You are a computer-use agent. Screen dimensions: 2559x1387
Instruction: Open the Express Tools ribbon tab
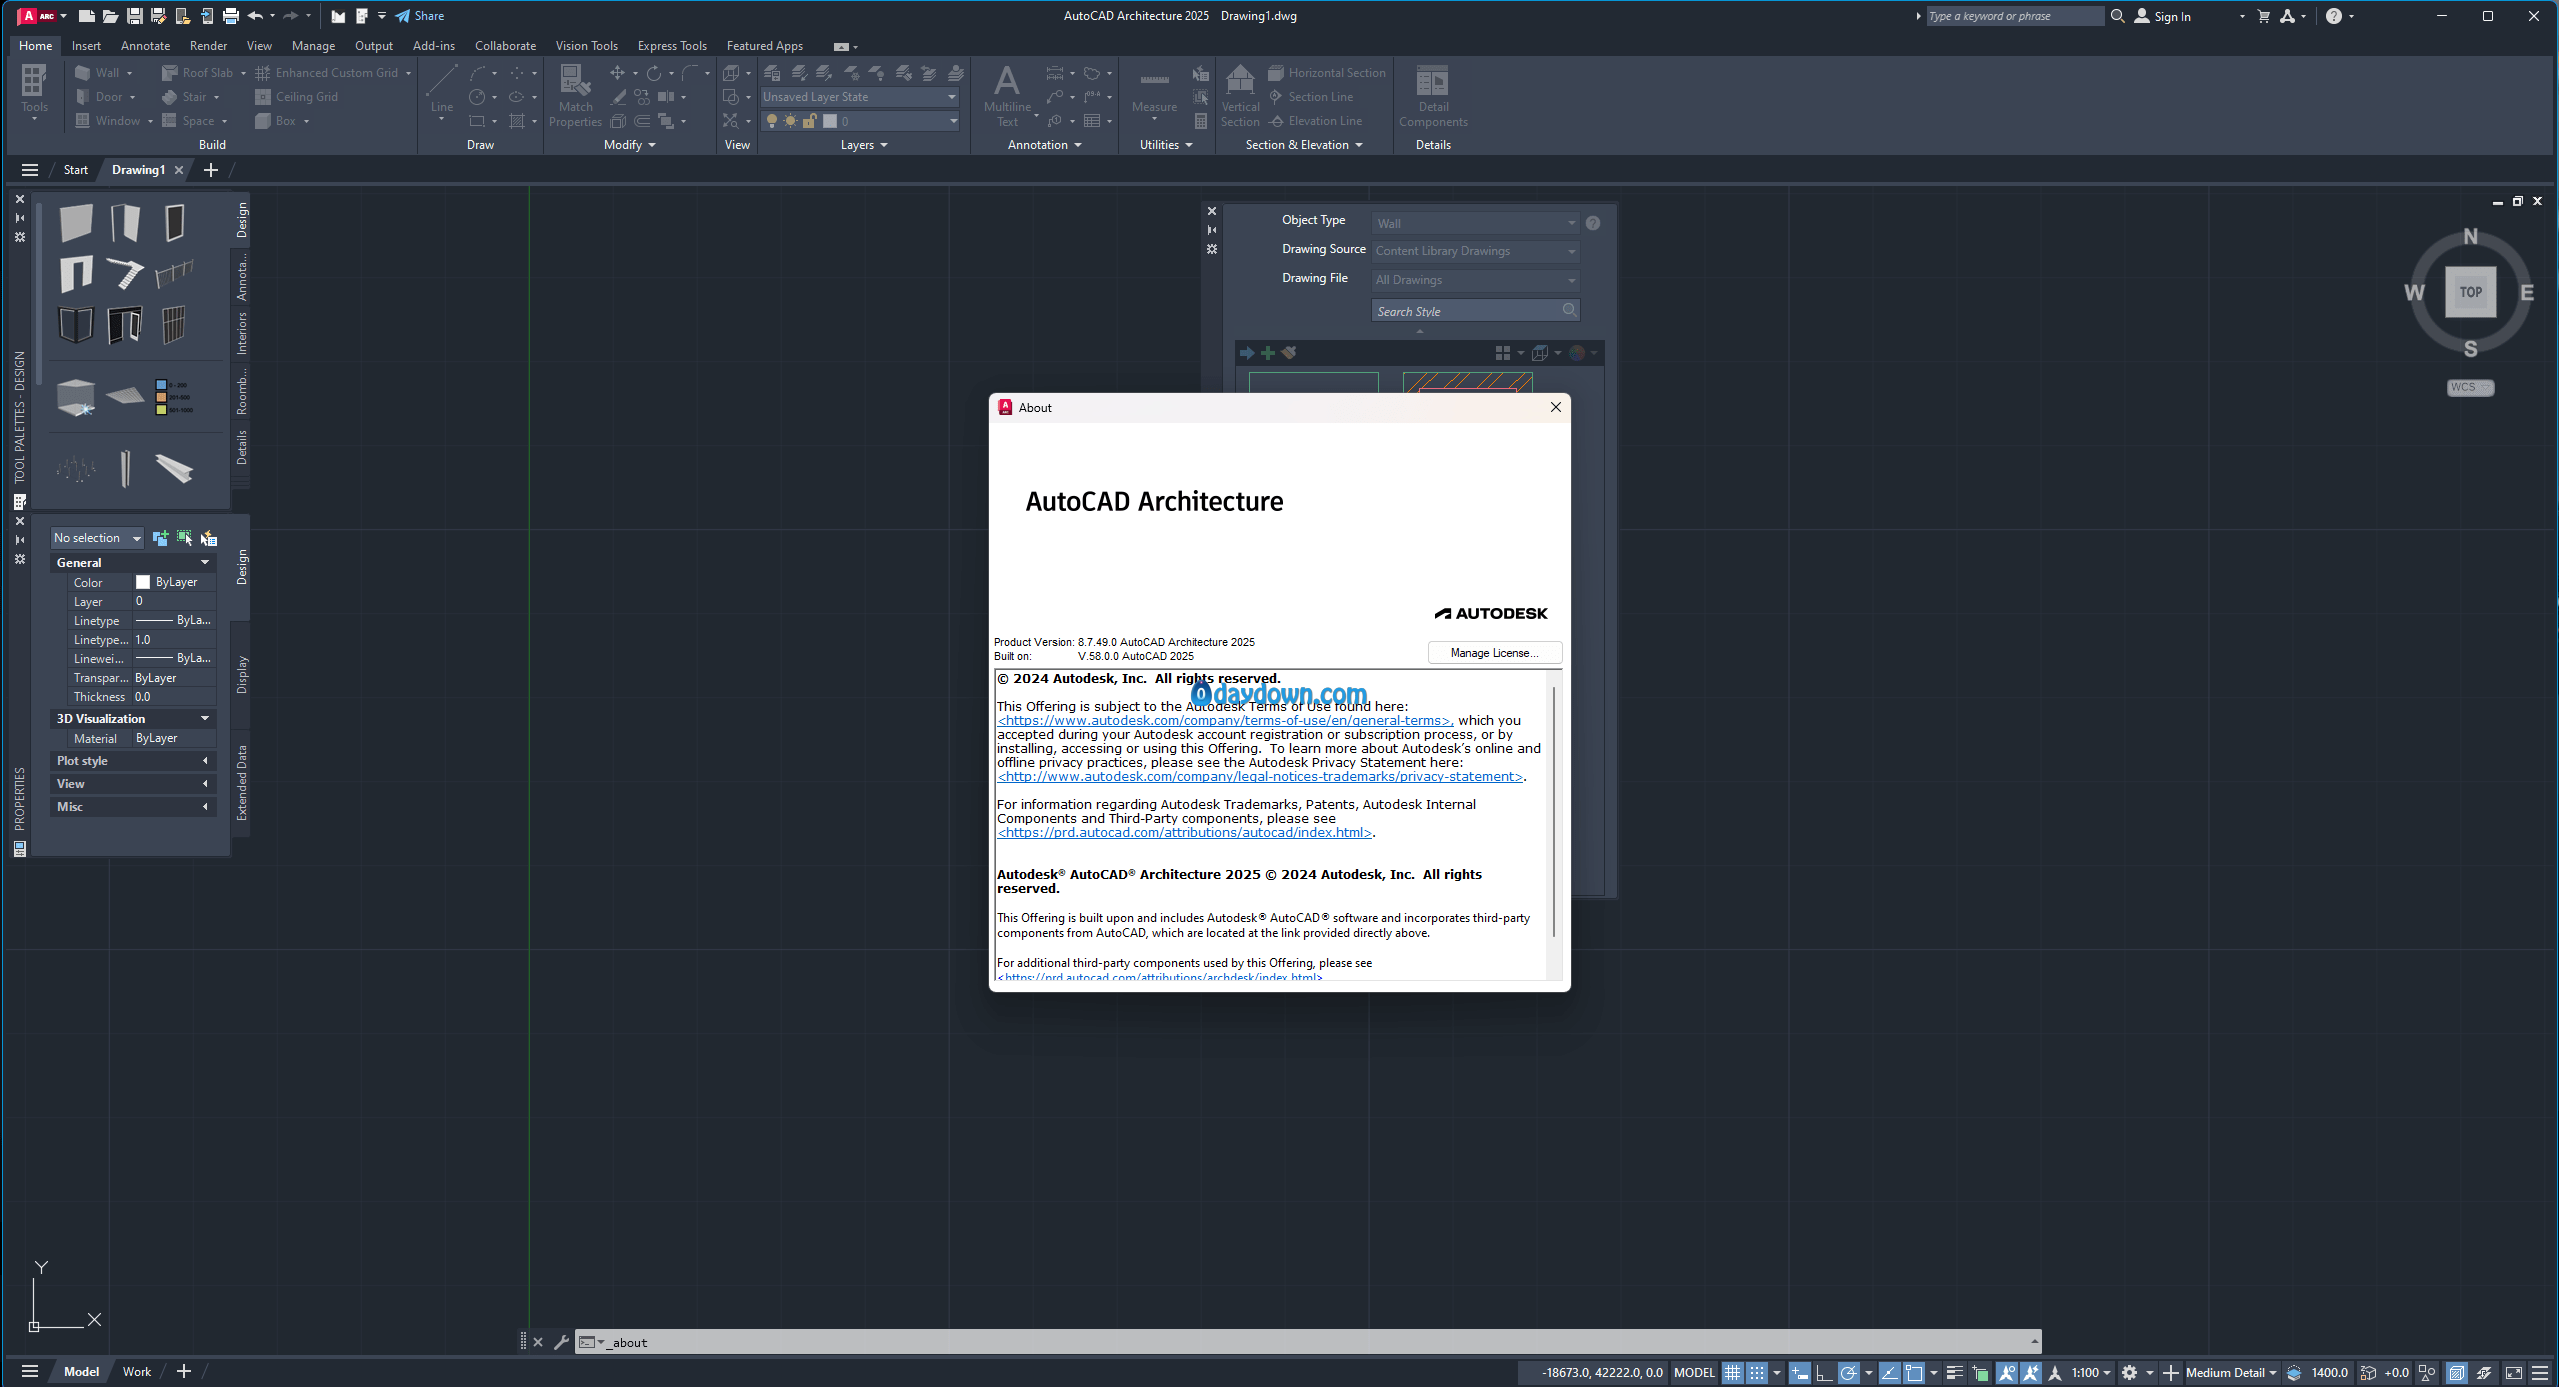click(672, 46)
